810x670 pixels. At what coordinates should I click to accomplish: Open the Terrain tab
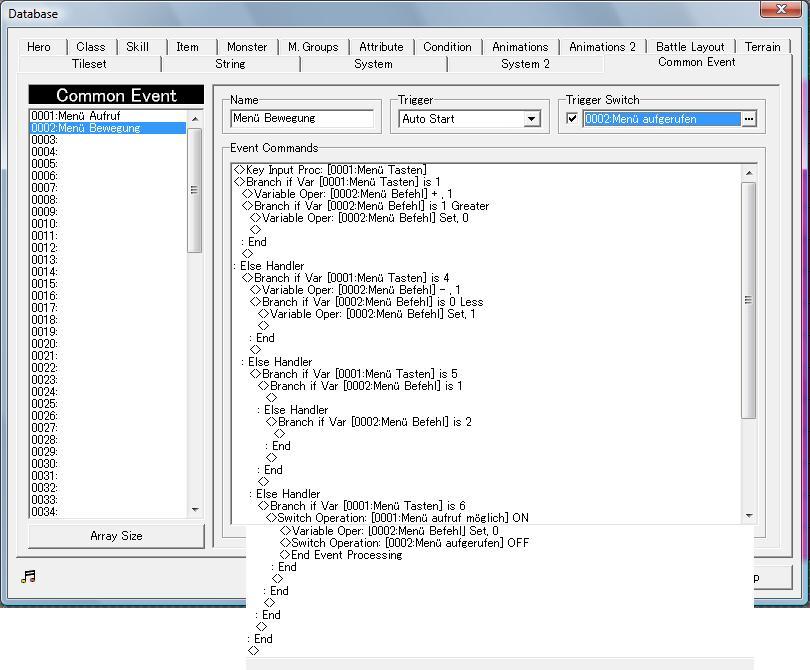click(762, 47)
